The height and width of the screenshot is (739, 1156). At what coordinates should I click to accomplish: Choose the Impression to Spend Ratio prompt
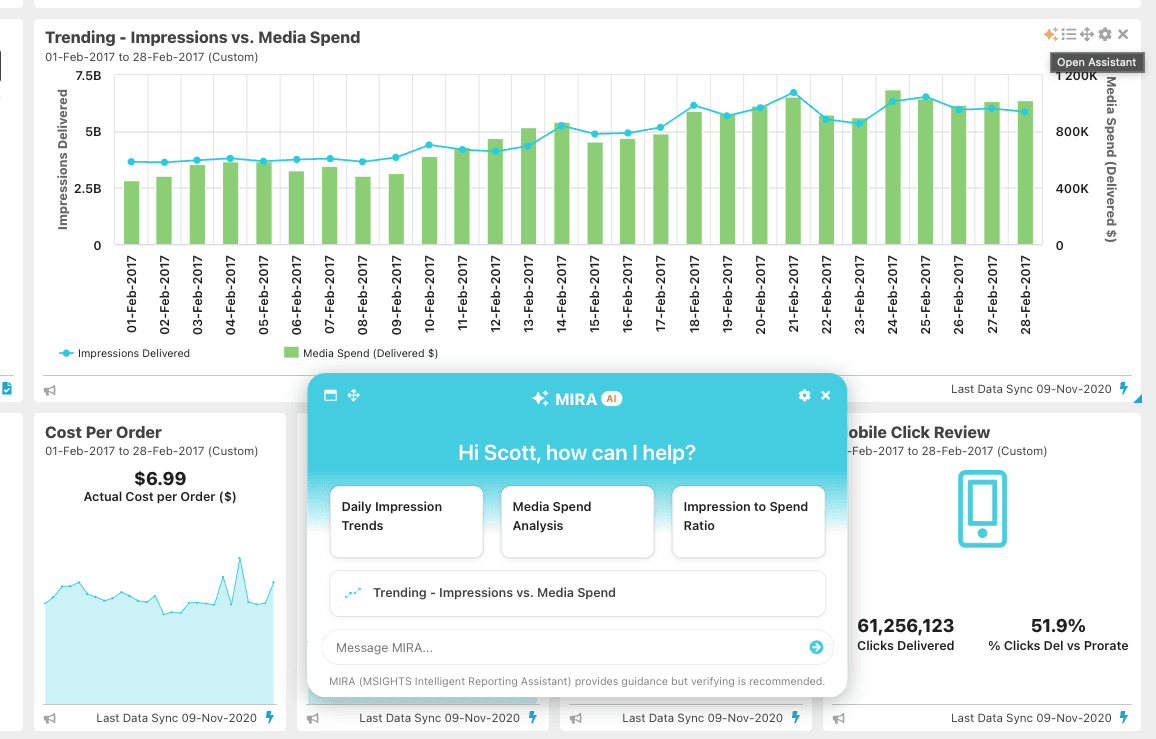click(x=747, y=521)
